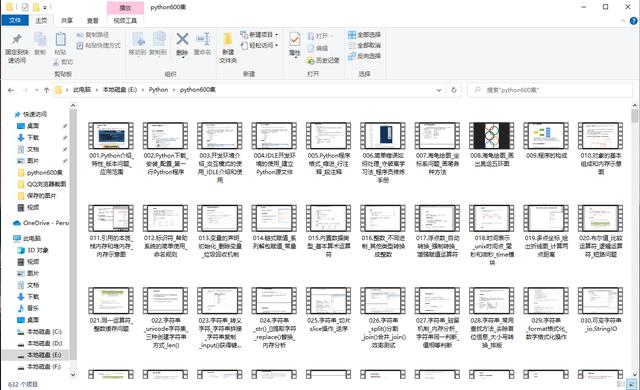This screenshot has height=390, width=640.
Task: Switch to details view toggle at bottom right
Action: point(621,384)
